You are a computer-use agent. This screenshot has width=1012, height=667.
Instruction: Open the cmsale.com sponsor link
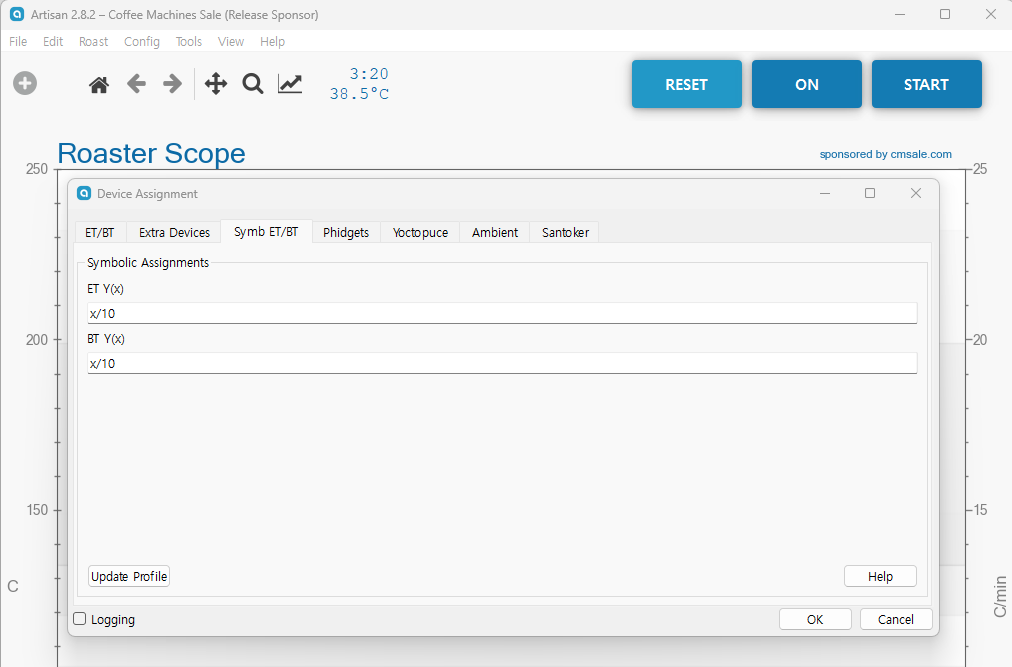tap(885, 154)
